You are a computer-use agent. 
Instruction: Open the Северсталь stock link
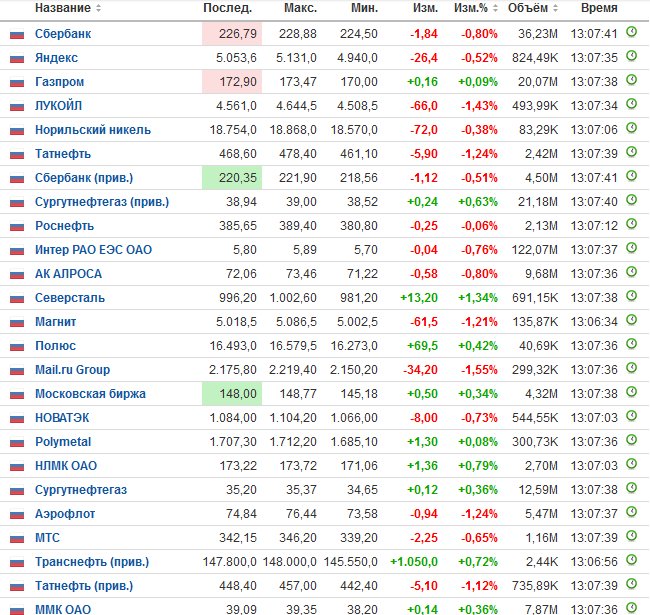70,298
